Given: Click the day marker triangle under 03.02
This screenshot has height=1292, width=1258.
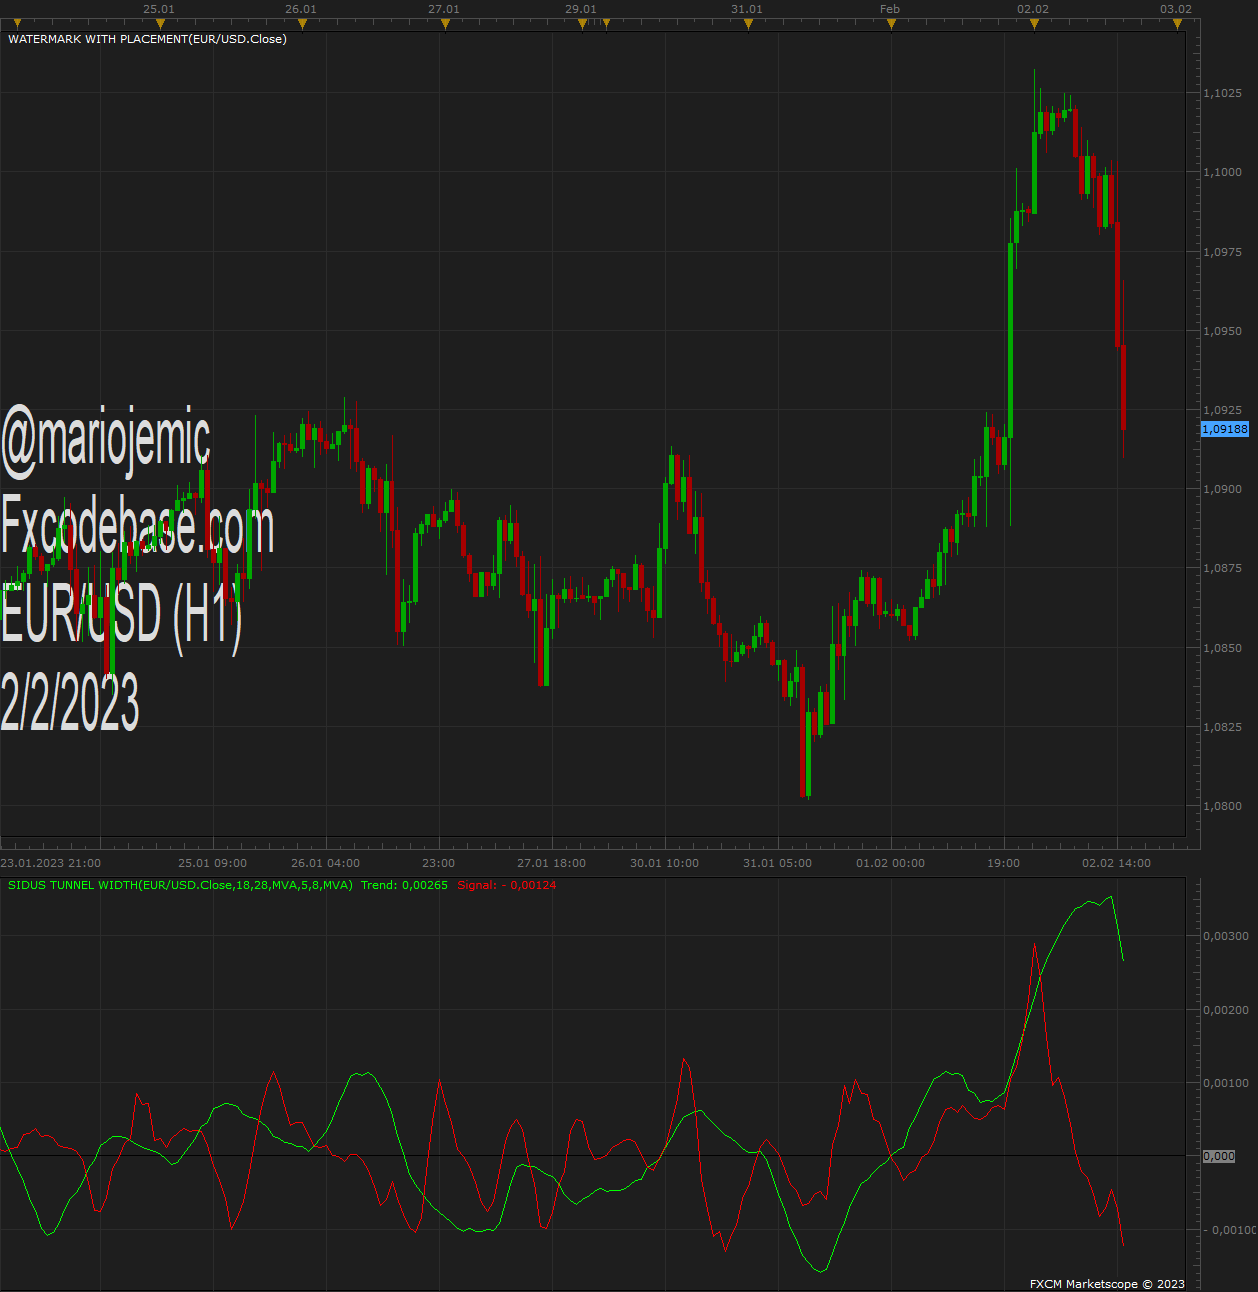Looking at the screenshot, I should pyautogui.click(x=1178, y=24).
